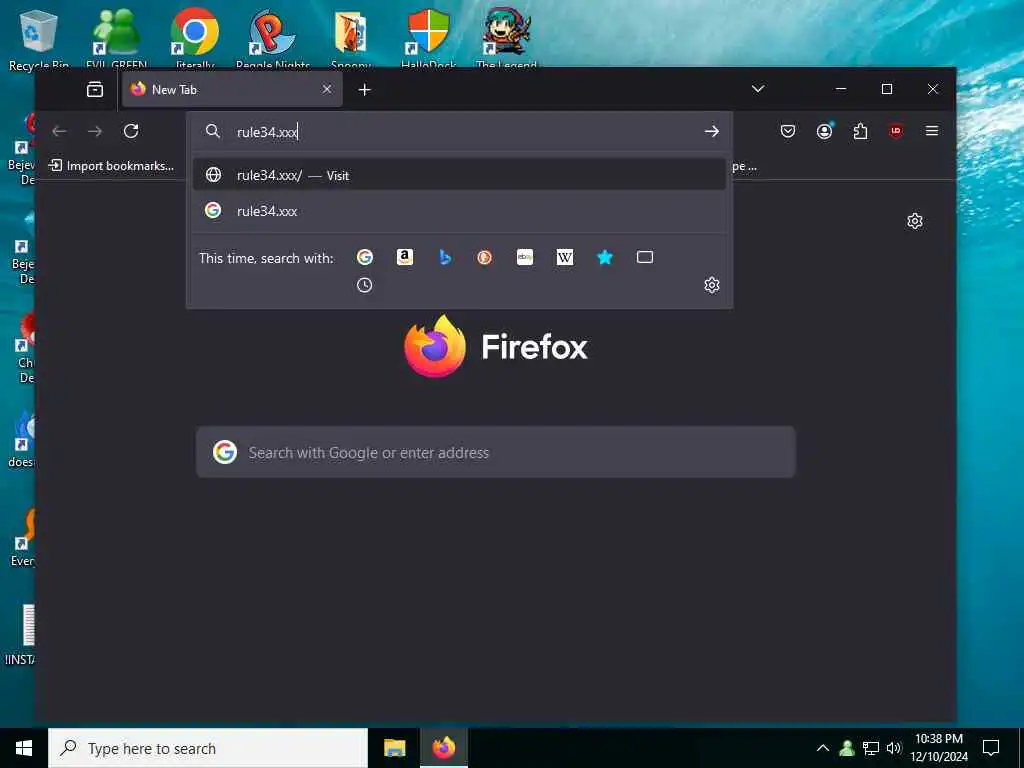This screenshot has width=1024, height=768.
Task: Search in Tabs icon
Action: [x=645, y=257]
